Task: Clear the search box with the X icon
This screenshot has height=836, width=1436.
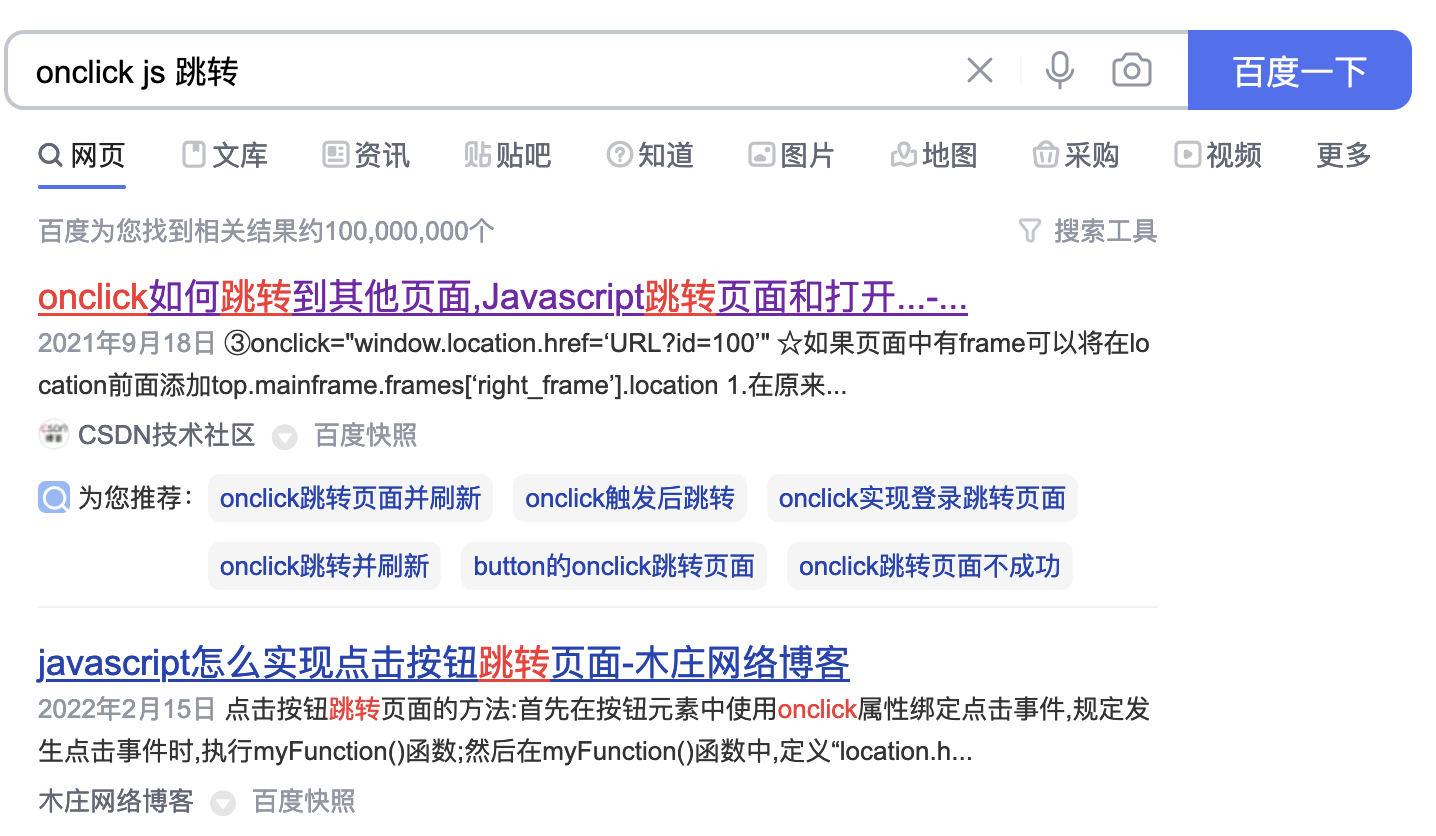Action: click(980, 70)
